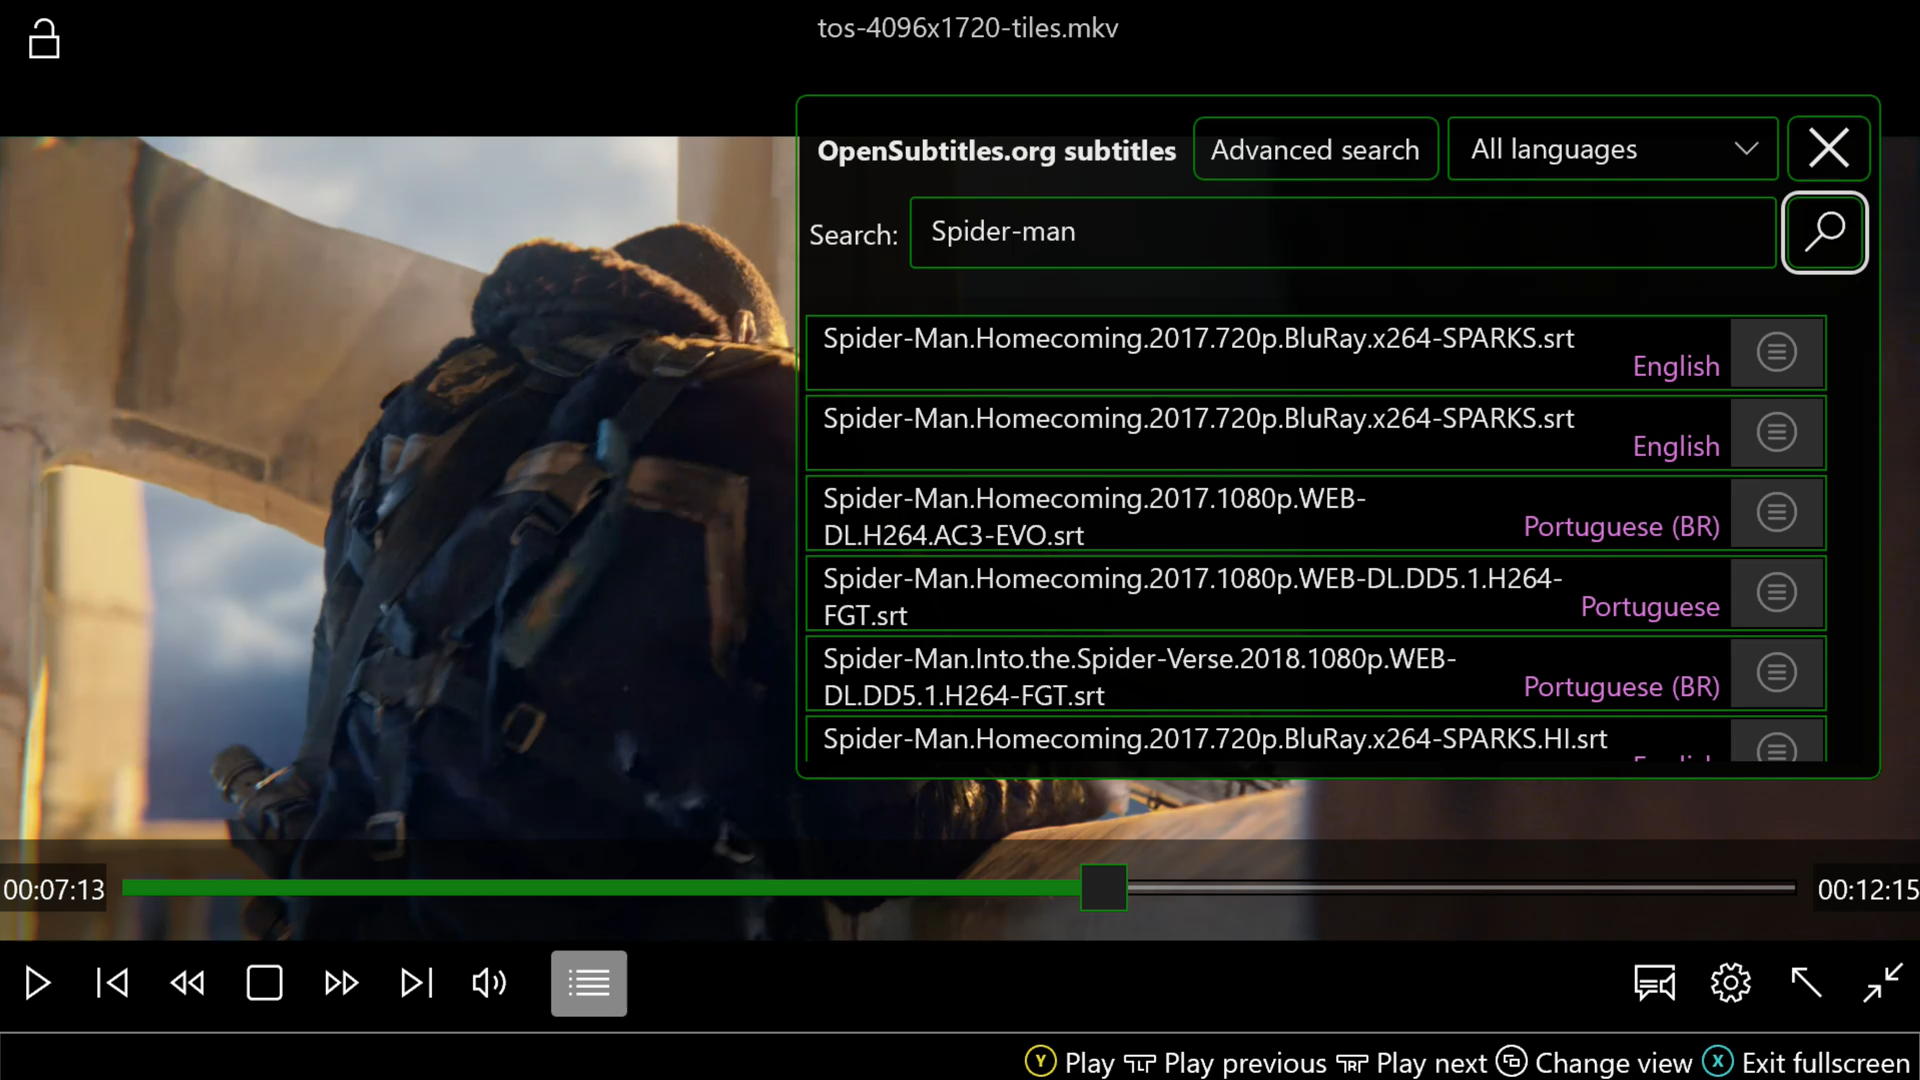Click the lock controls icon
This screenshot has width=1920, height=1080.
tap(44, 40)
